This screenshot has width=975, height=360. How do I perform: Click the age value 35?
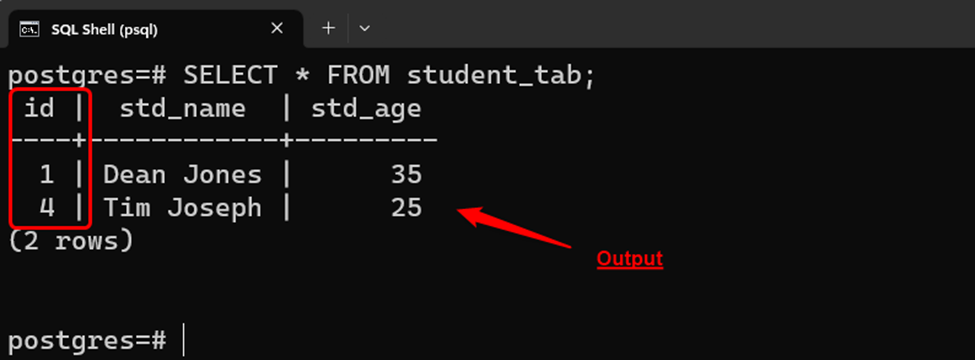(x=407, y=175)
